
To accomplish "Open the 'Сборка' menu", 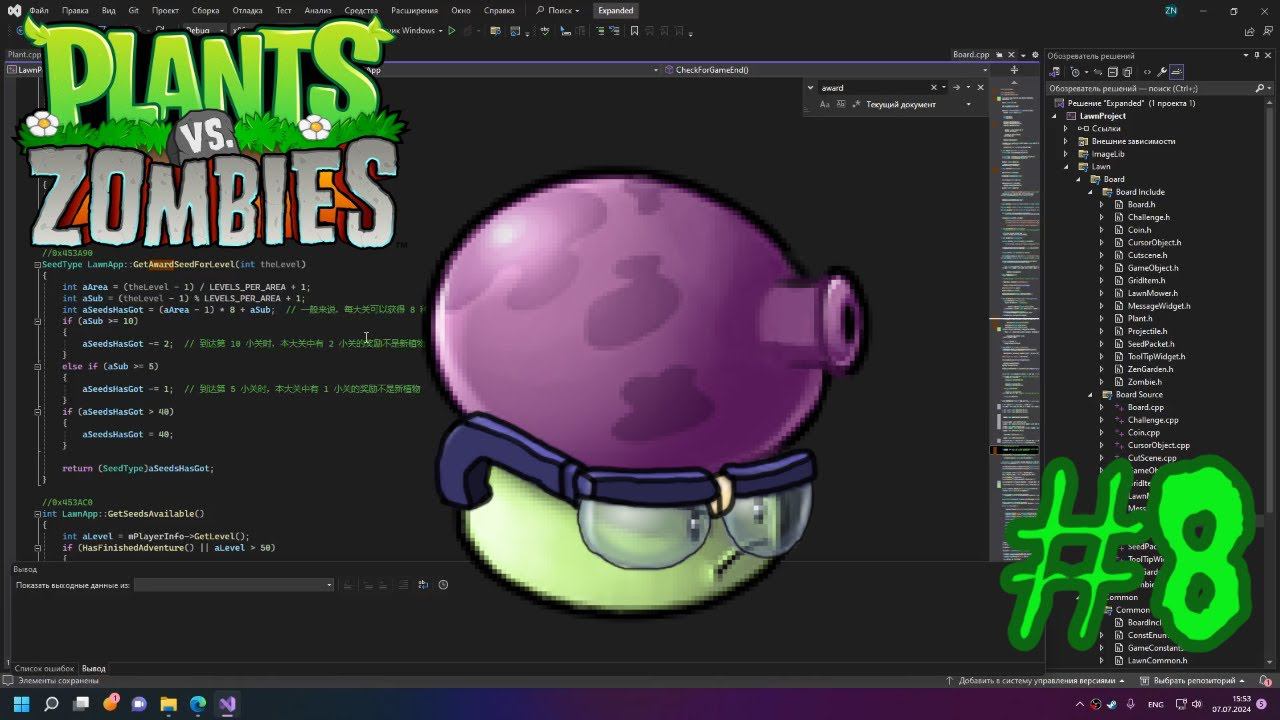I will click(x=205, y=11).
